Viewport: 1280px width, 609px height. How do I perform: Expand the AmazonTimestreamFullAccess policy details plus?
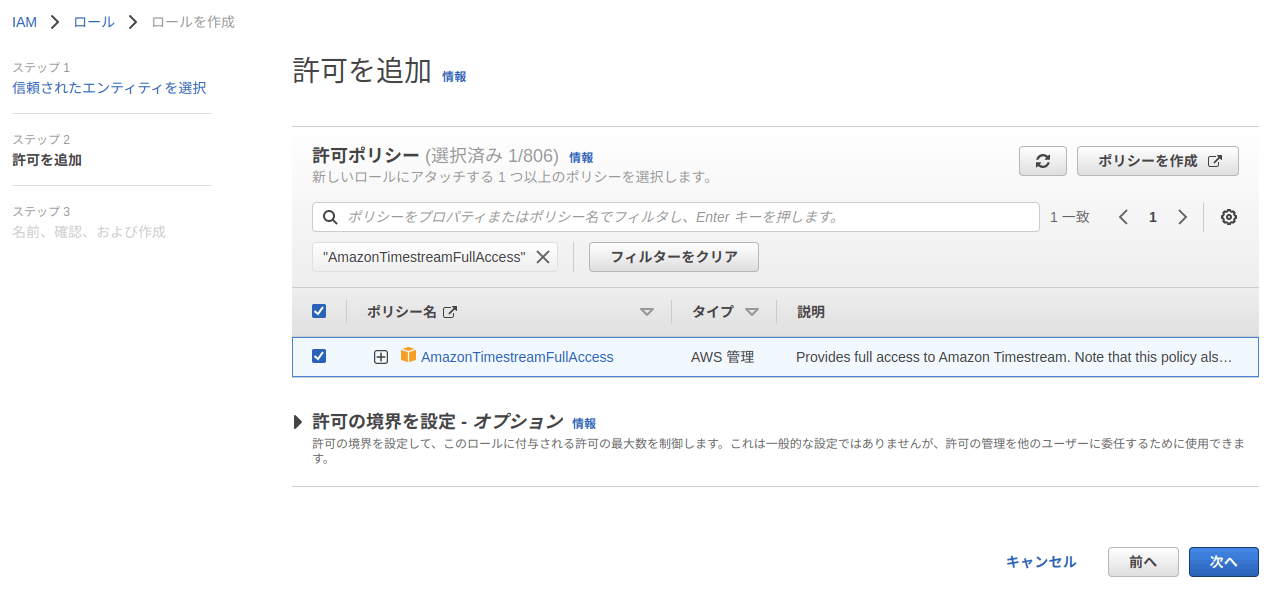pyautogui.click(x=381, y=357)
